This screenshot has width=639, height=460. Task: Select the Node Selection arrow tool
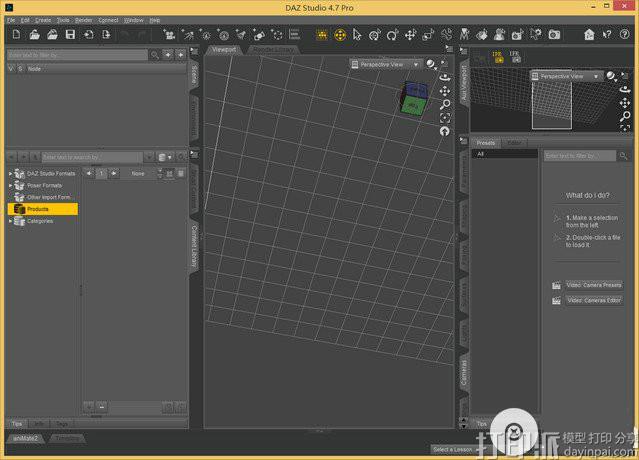tap(357, 35)
